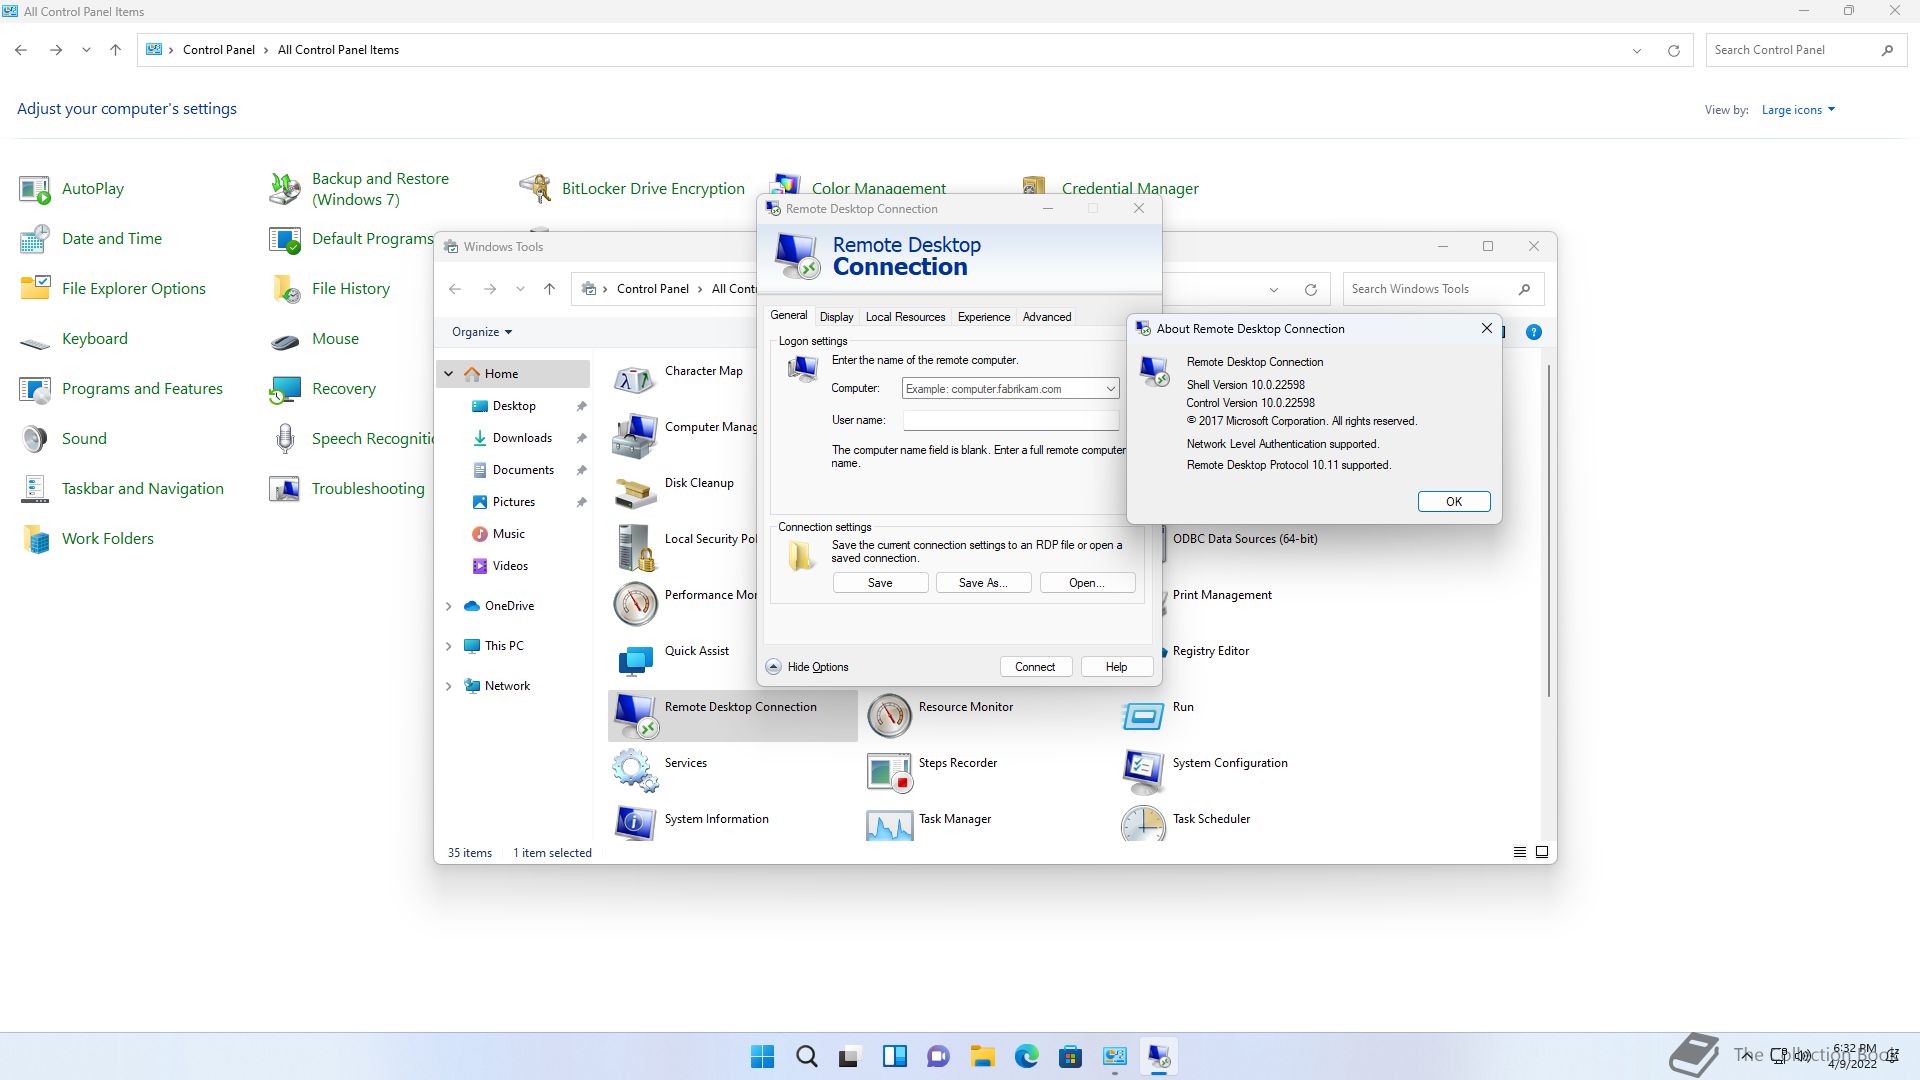Open taskbar Search
The width and height of the screenshot is (1920, 1080).
point(806,1056)
